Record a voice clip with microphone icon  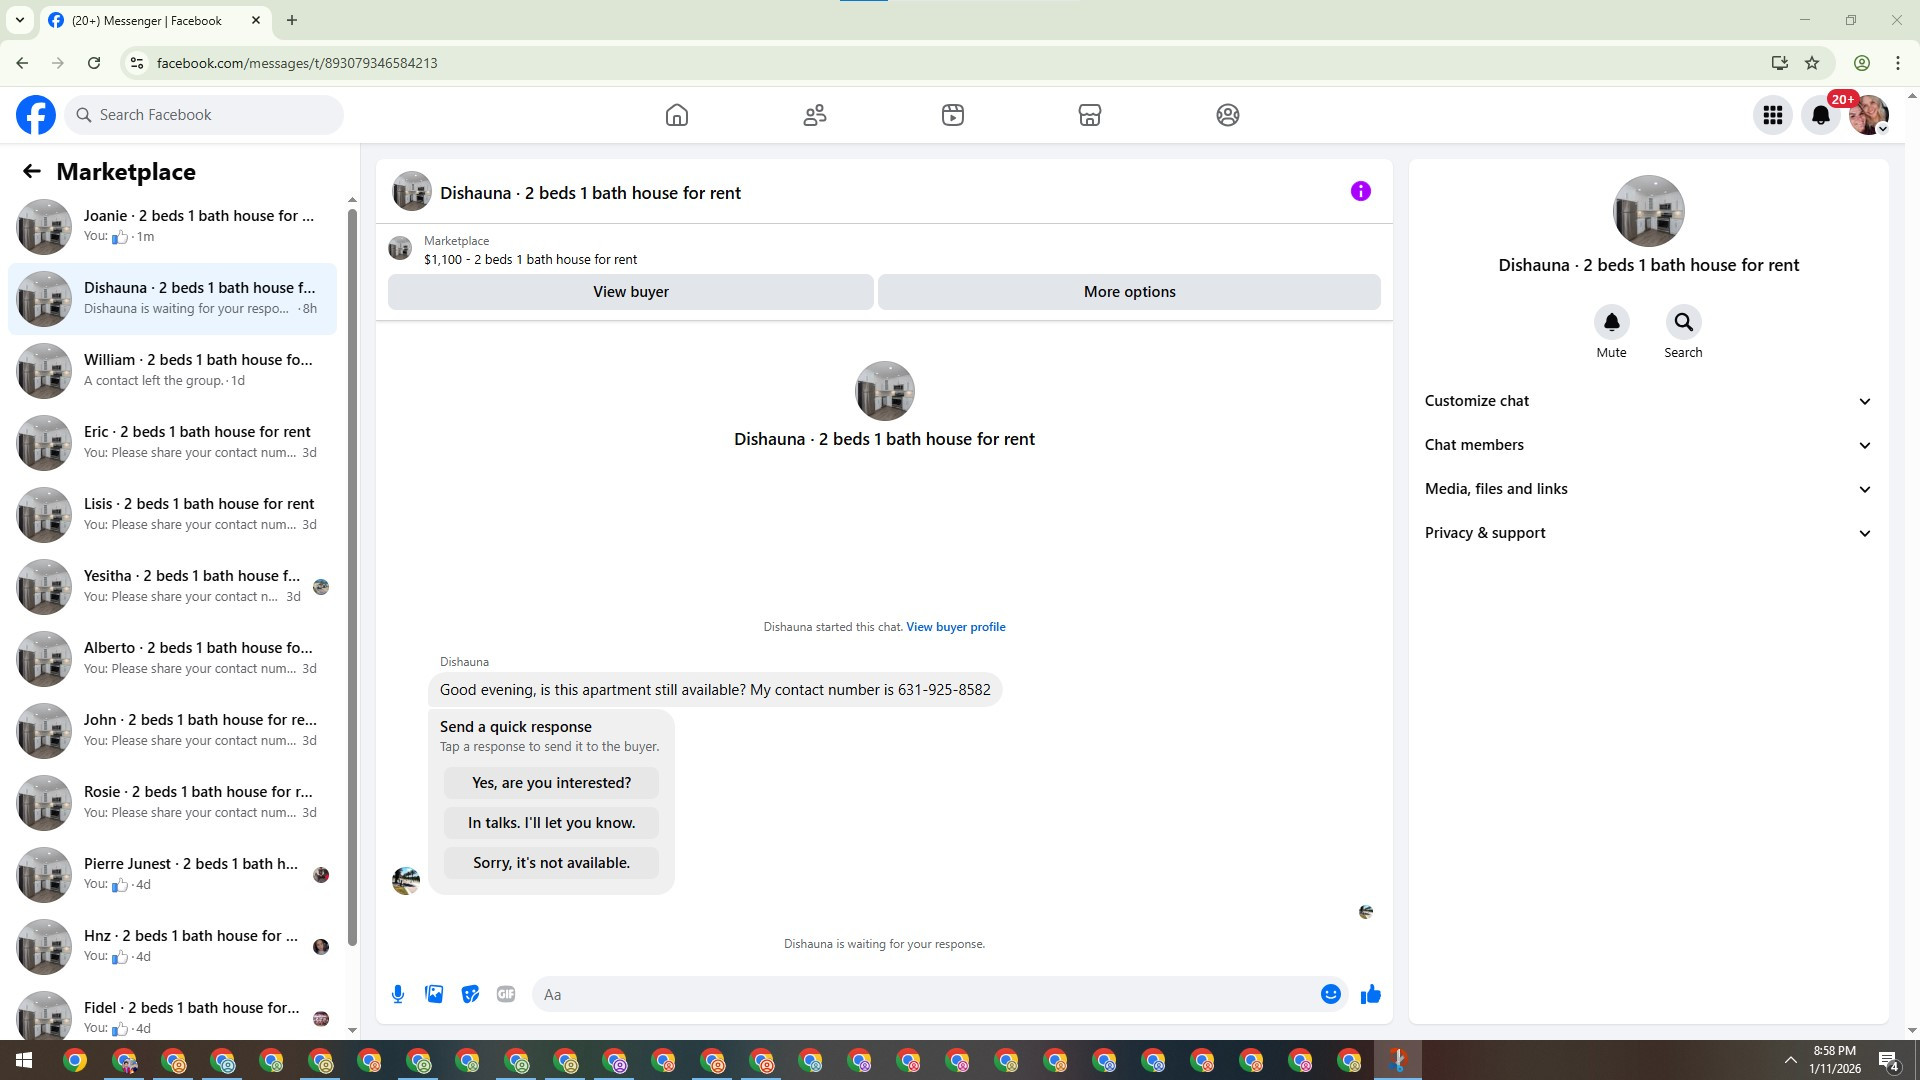[x=398, y=994]
